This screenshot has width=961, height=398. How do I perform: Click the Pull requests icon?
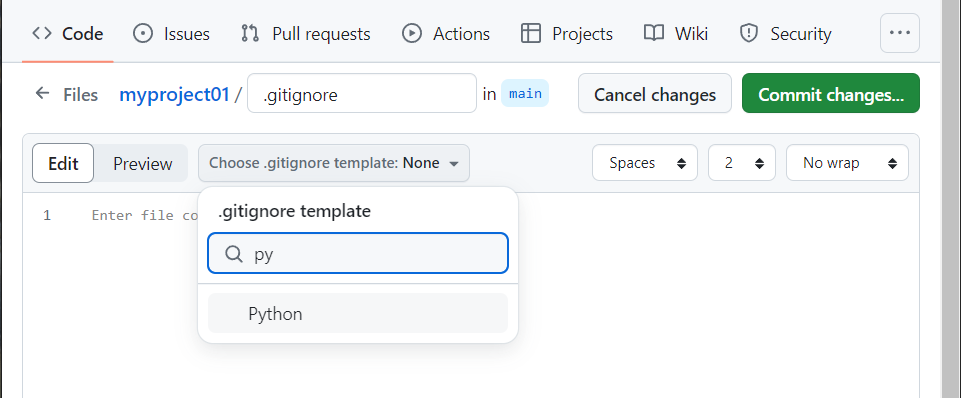(x=250, y=33)
